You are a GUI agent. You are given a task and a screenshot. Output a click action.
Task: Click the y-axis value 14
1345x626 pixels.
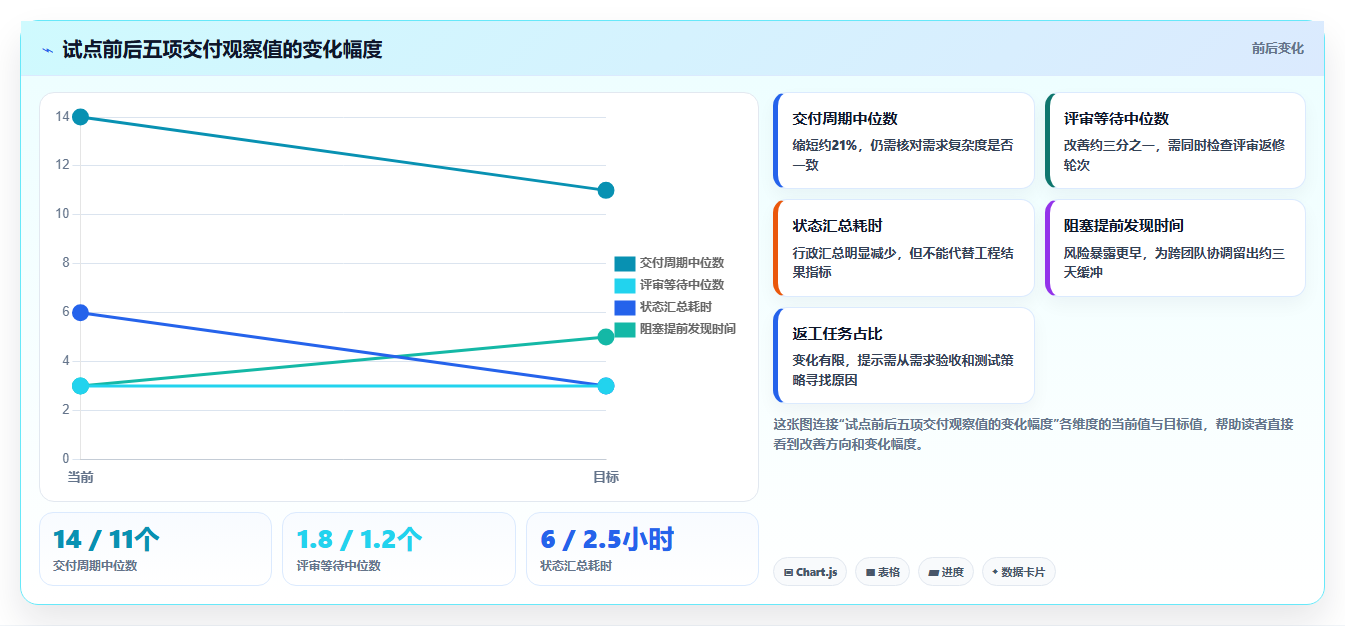coord(62,116)
